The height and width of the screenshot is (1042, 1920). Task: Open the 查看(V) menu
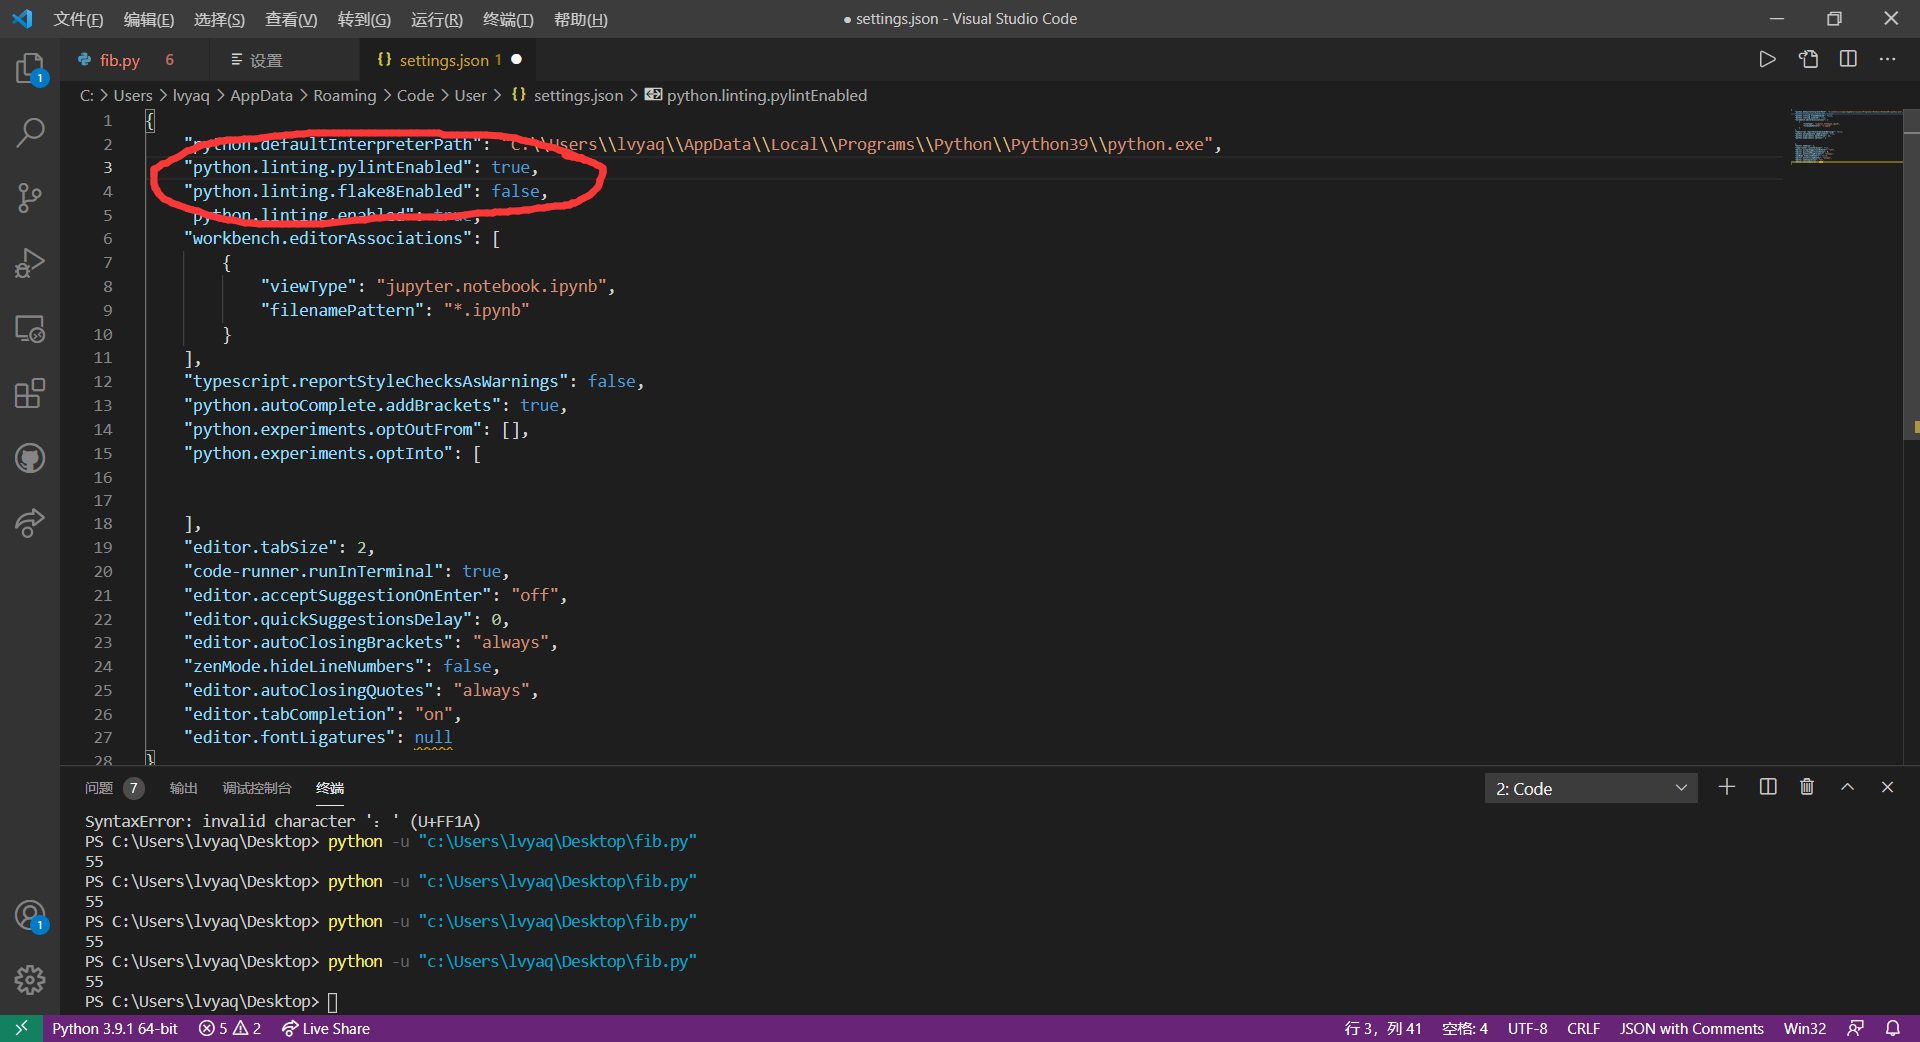[x=291, y=19]
